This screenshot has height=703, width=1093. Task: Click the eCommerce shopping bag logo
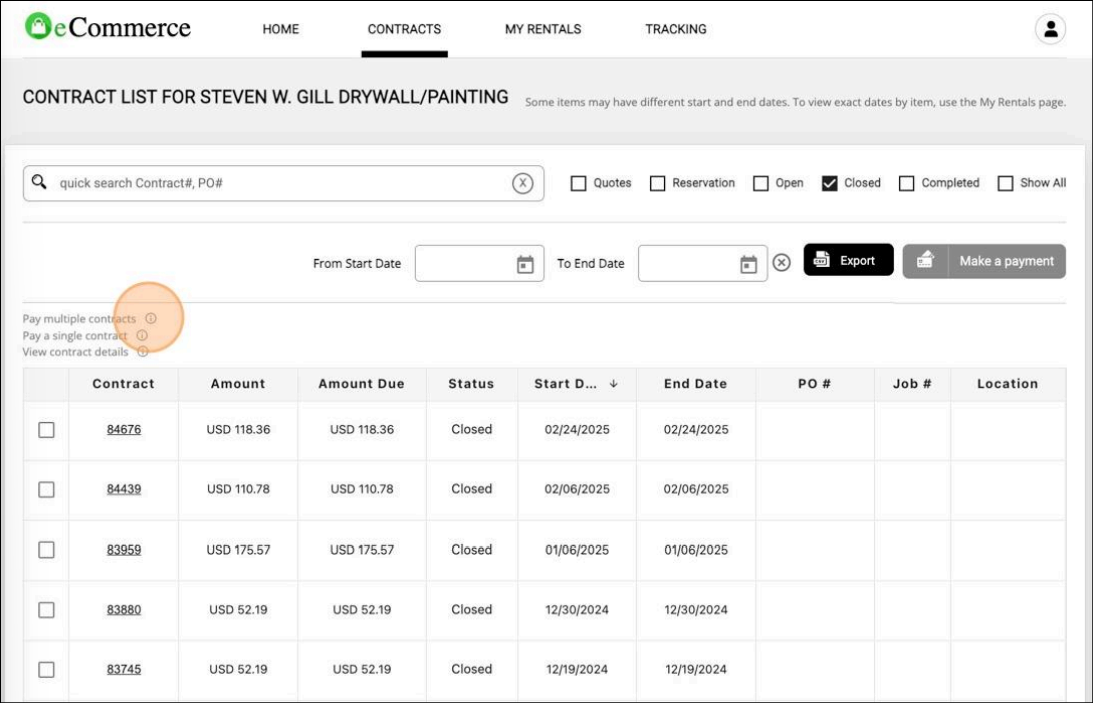tap(37, 27)
